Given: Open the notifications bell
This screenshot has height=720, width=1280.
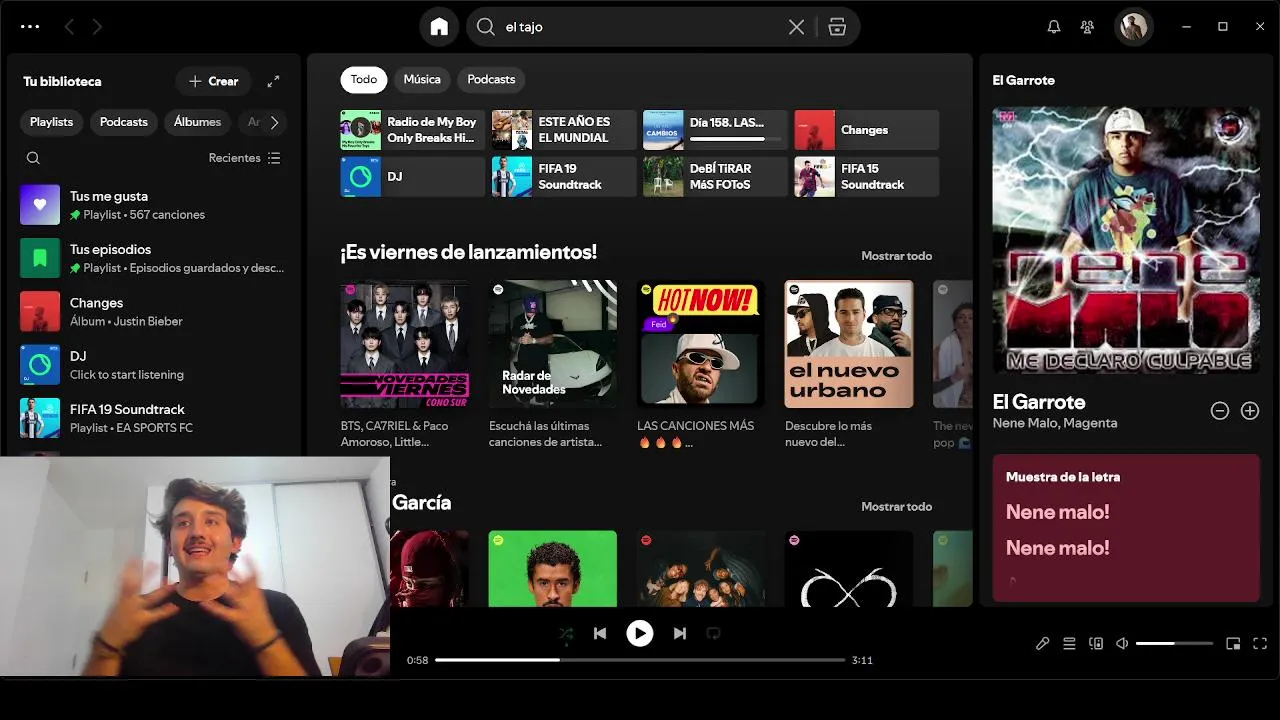Looking at the screenshot, I should [1053, 27].
